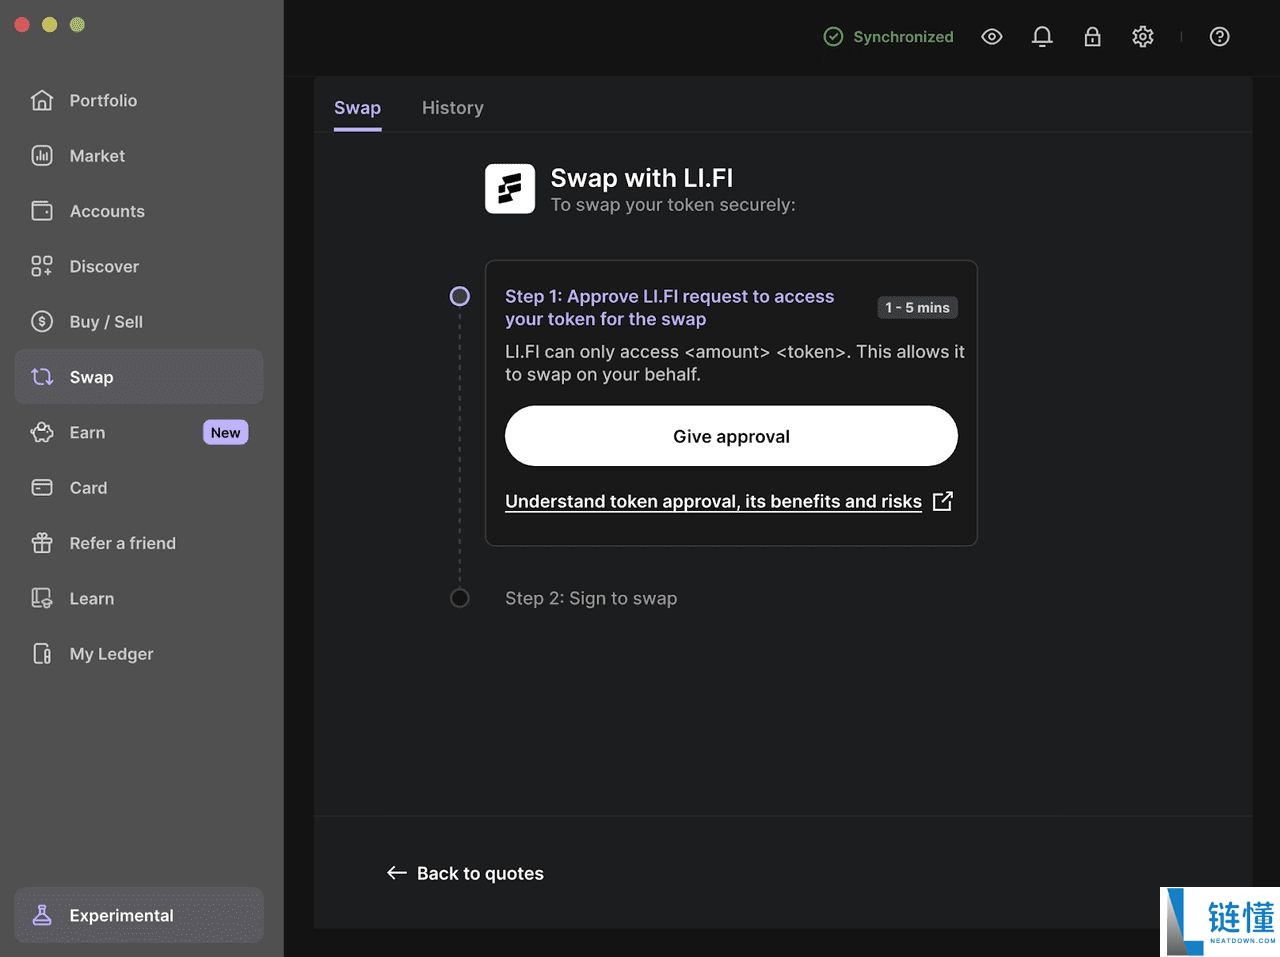Open the Experimental flask icon
Image resolution: width=1280 pixels, height=957 pixels.
pyautogui.click(x=41, y=914)
